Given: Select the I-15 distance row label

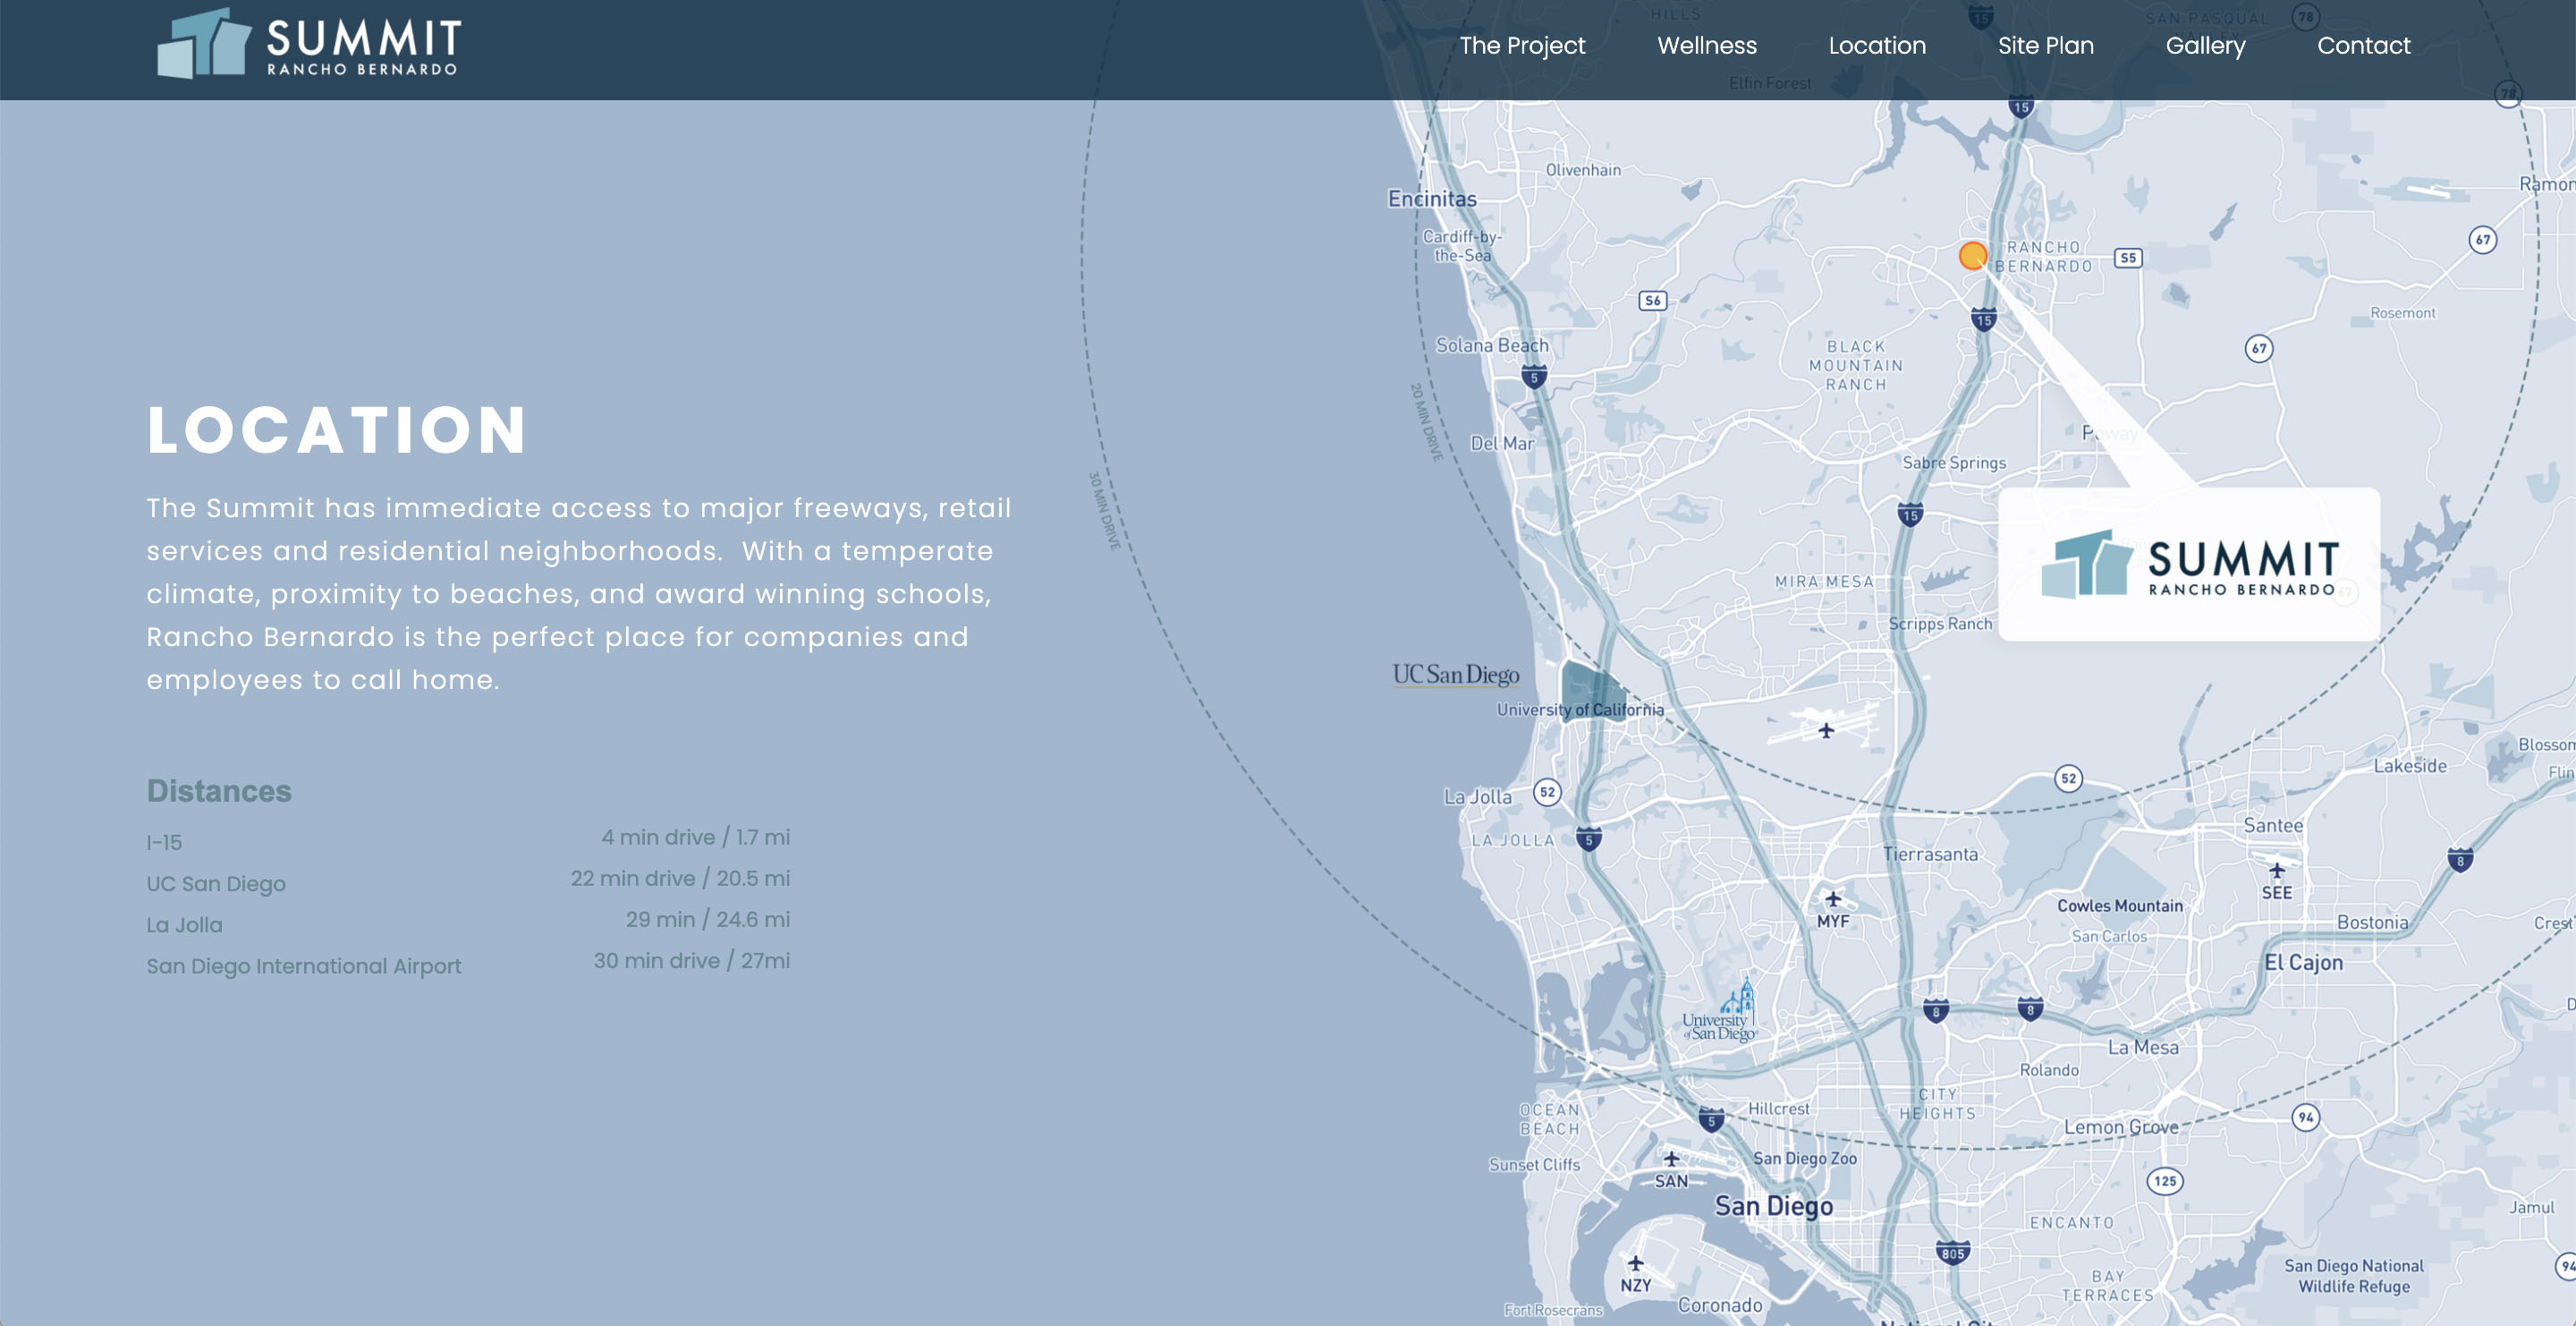Looking at the screenshot, I should click(164, 843).
